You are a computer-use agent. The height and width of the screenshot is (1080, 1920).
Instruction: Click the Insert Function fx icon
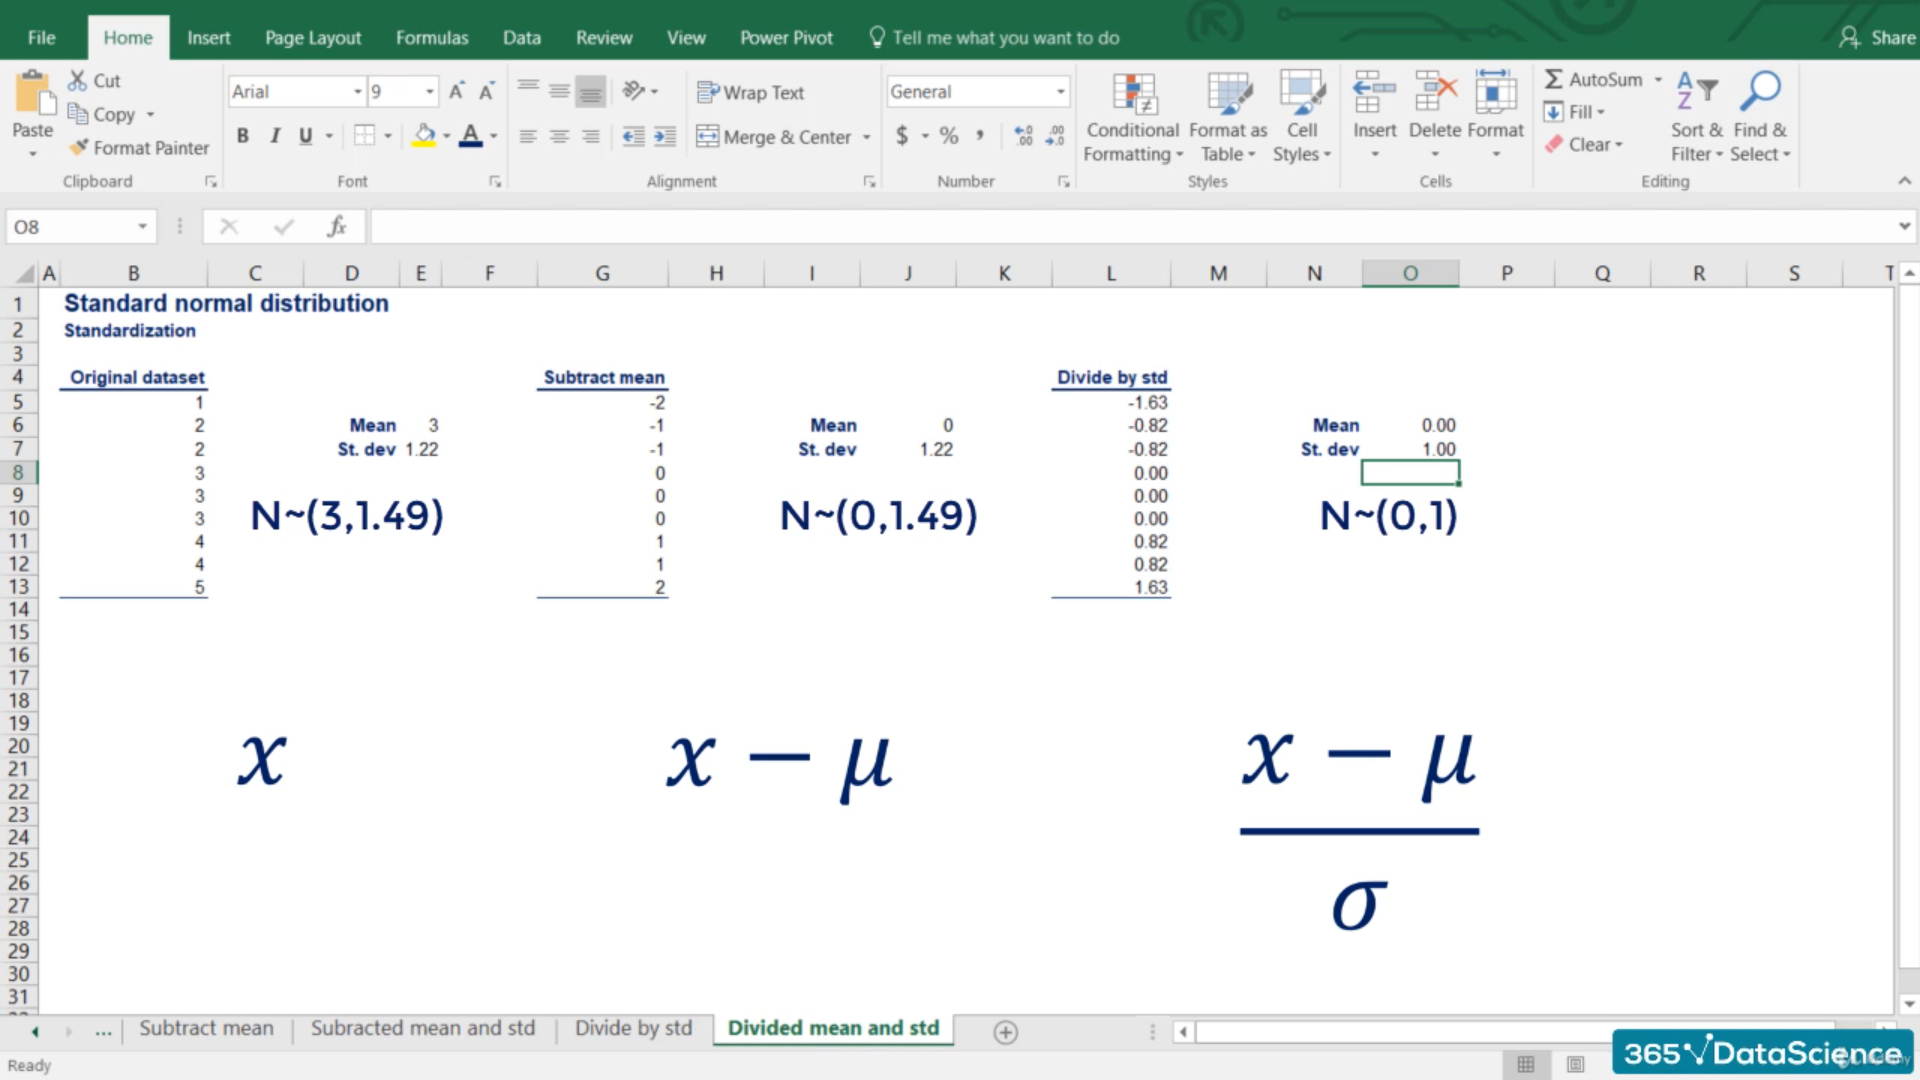[x=337, y=227]
